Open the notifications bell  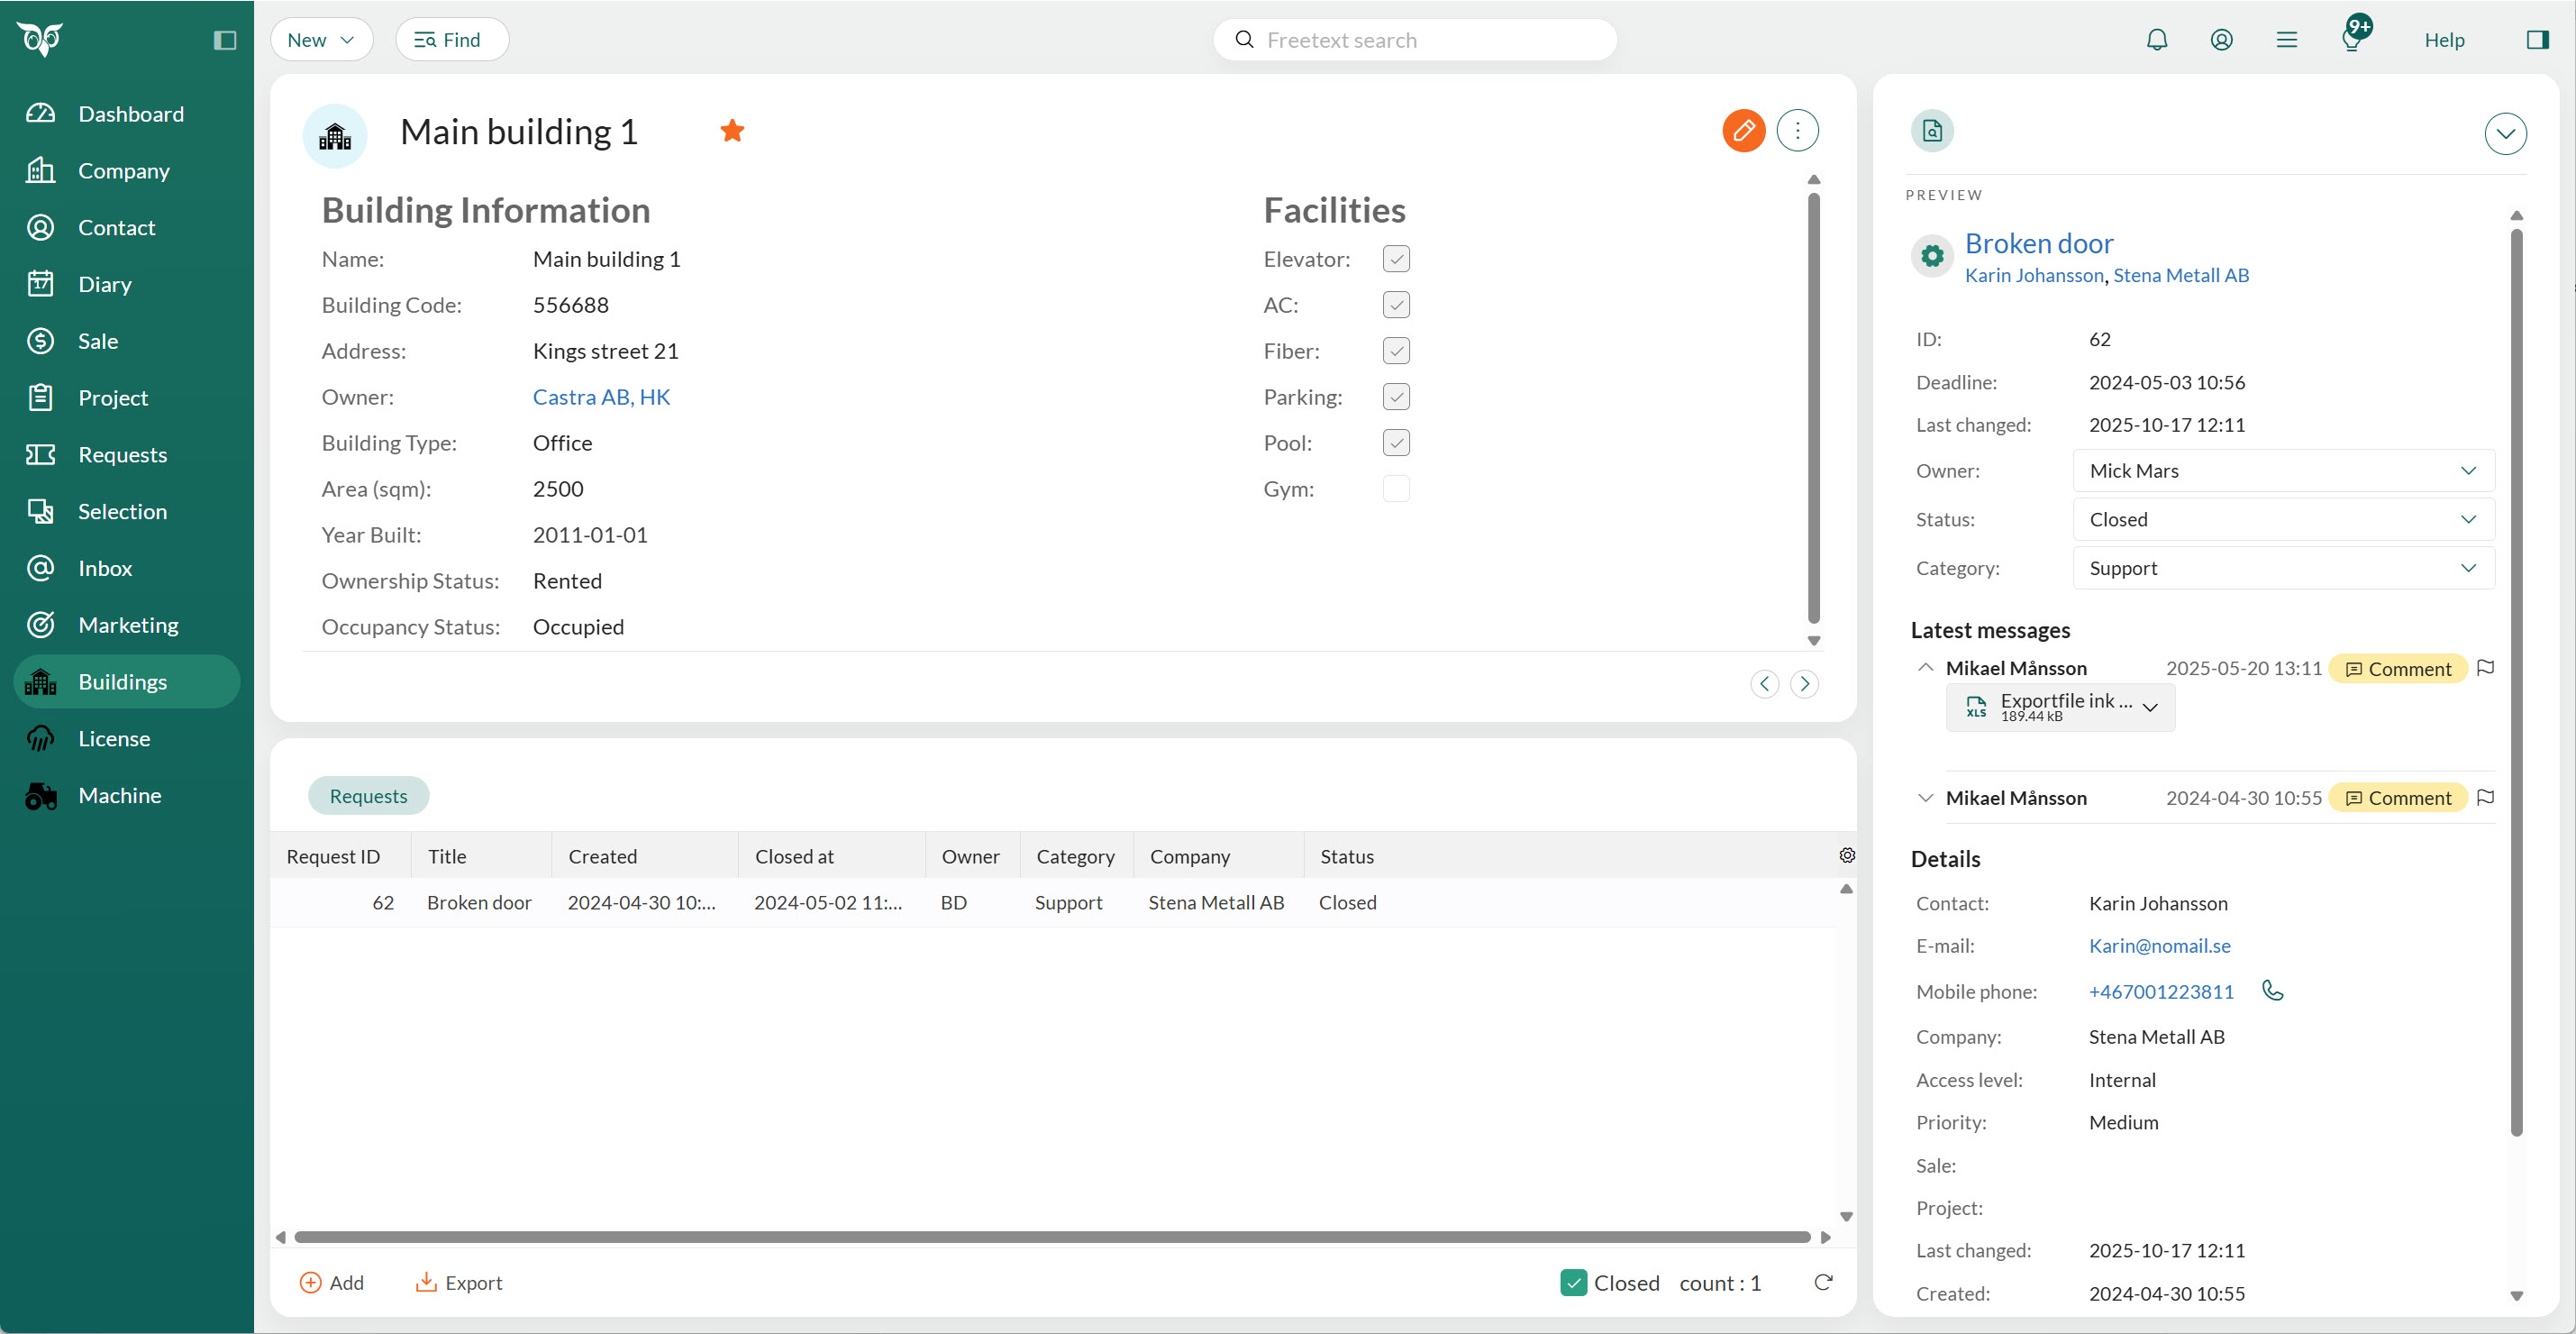pos(2156,40)
